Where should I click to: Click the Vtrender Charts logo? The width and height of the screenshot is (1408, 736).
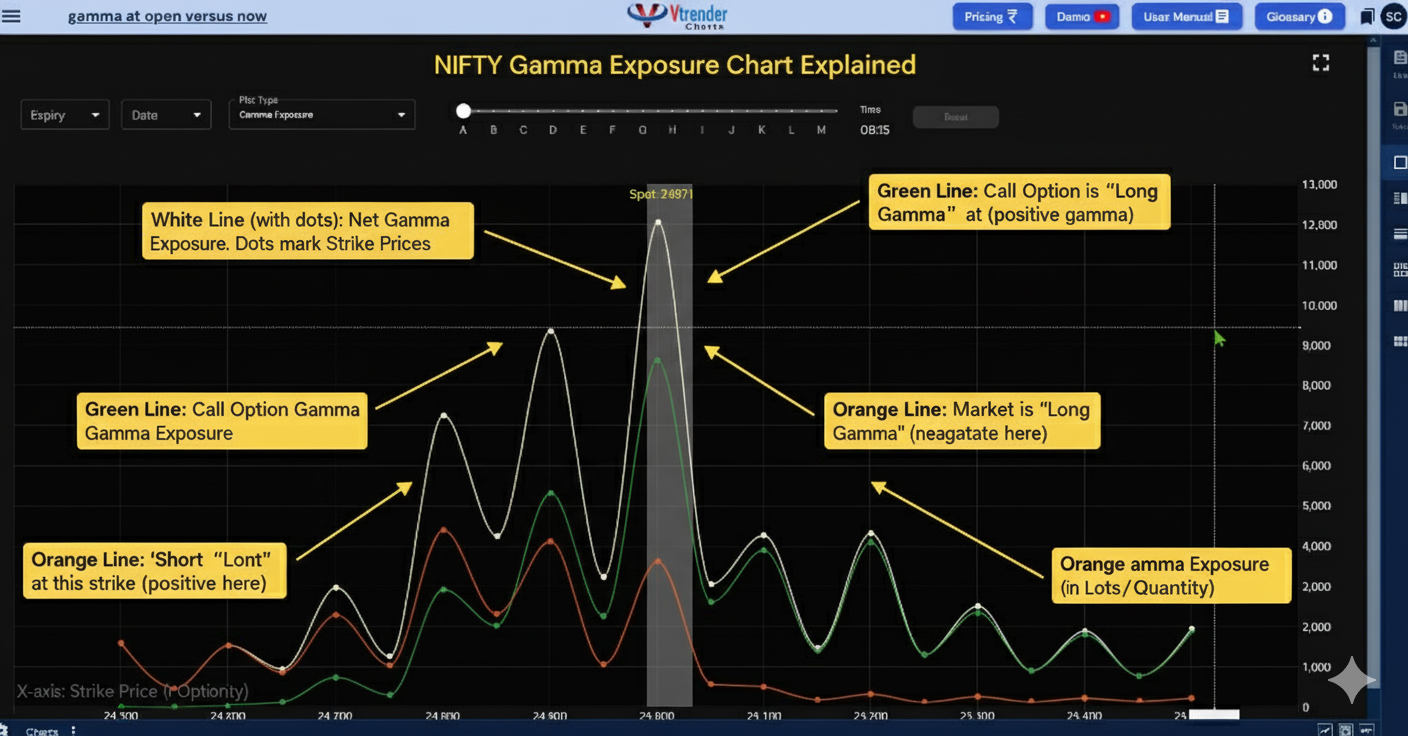click(675, 15)
